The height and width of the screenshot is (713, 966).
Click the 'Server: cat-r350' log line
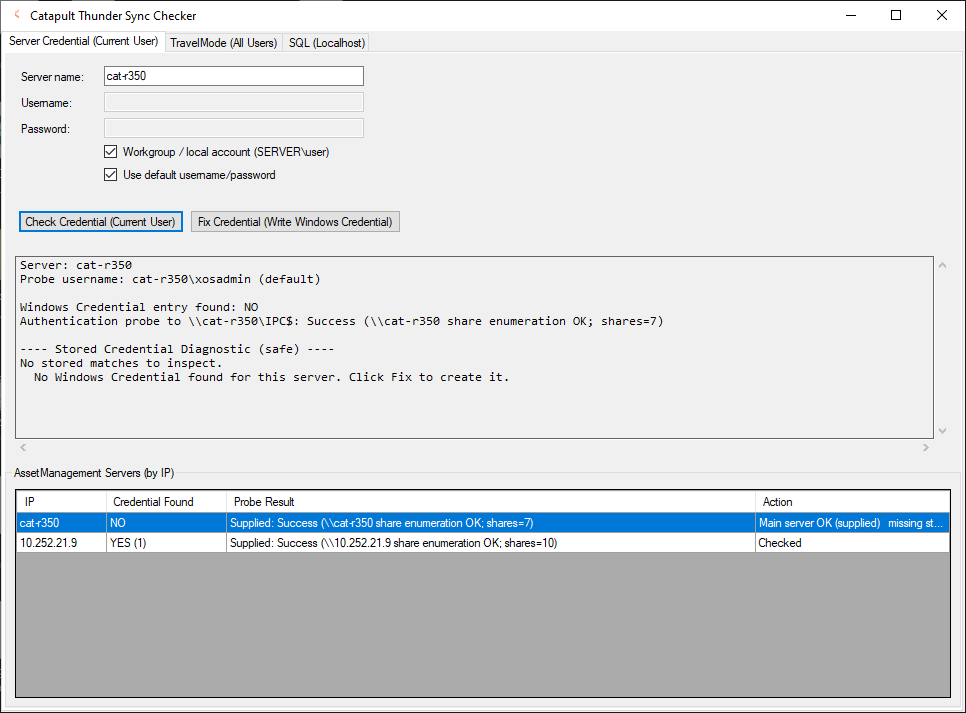[76, 265]
